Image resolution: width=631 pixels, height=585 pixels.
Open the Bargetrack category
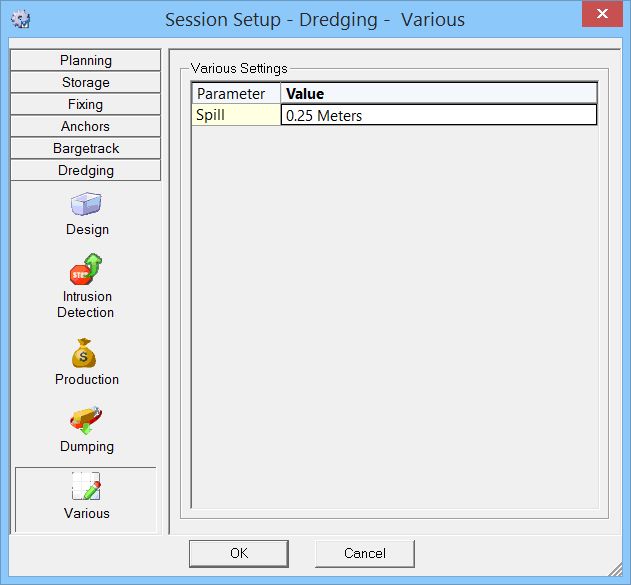pyautogui.click(x=86, y=148)
